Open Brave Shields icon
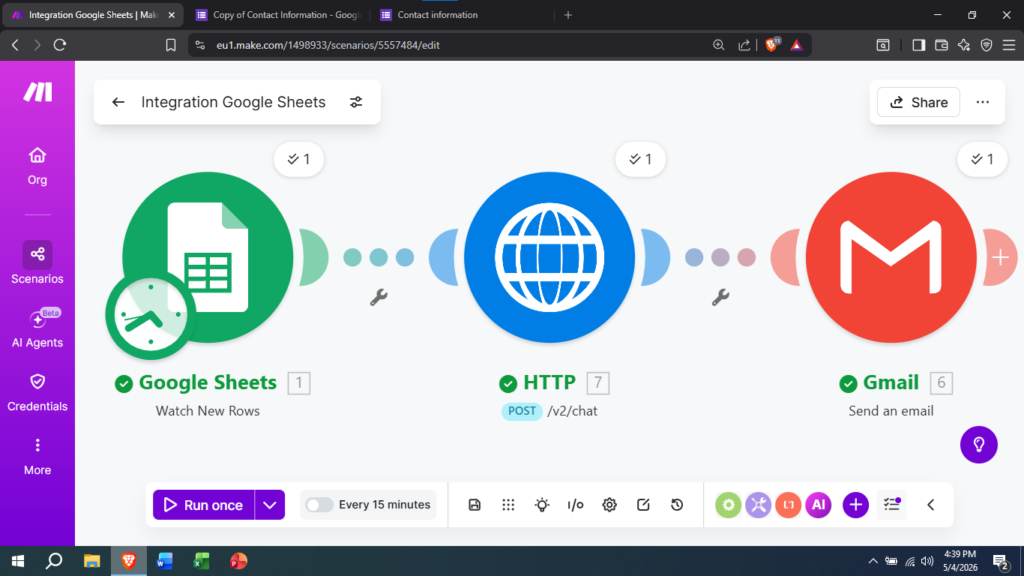 [x=771, y=45]
